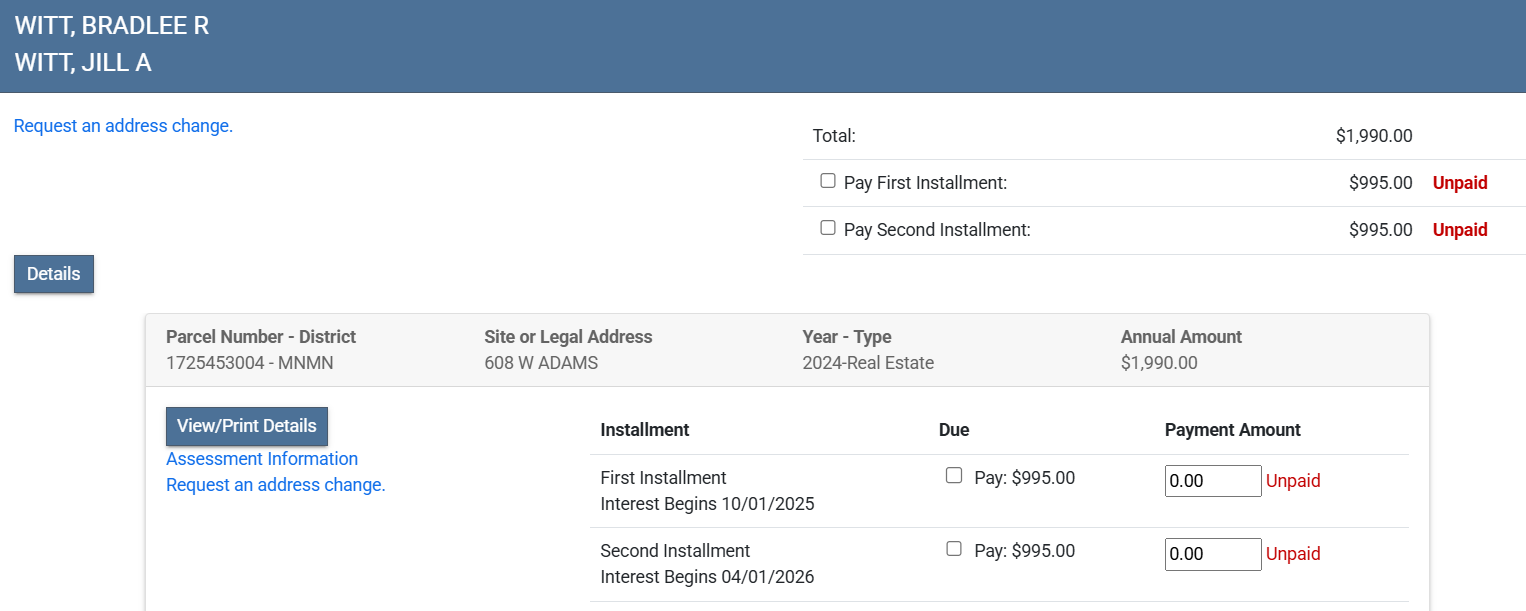Open the Assessment Information link
1526x611 pixels.
(x=262, y=459)
